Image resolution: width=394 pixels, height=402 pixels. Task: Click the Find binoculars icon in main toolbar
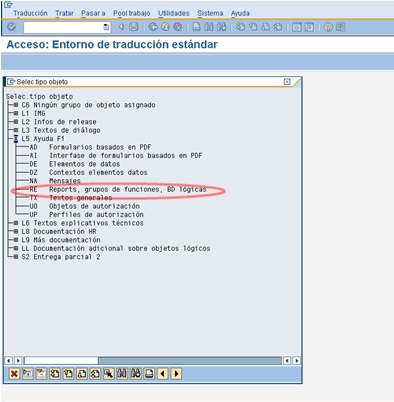point(209,27)
